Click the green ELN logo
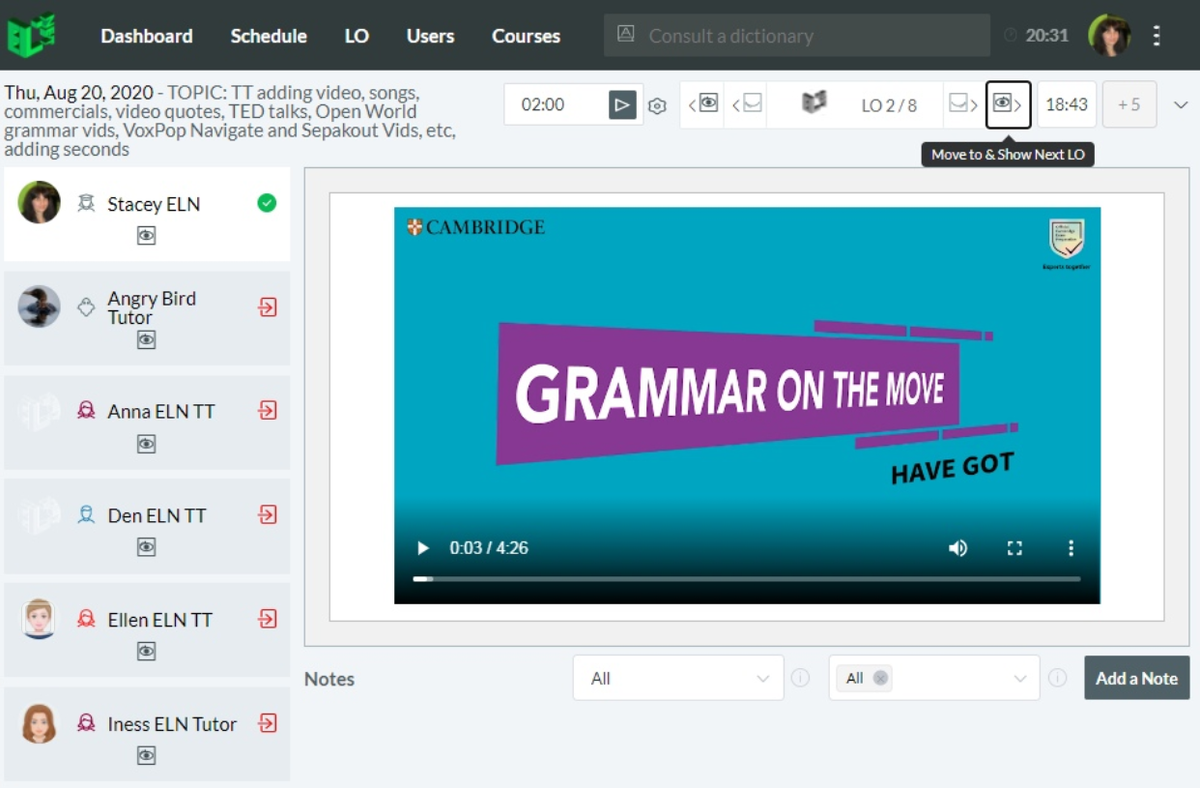The image size is (1200, 788). [x=31, y=35]
